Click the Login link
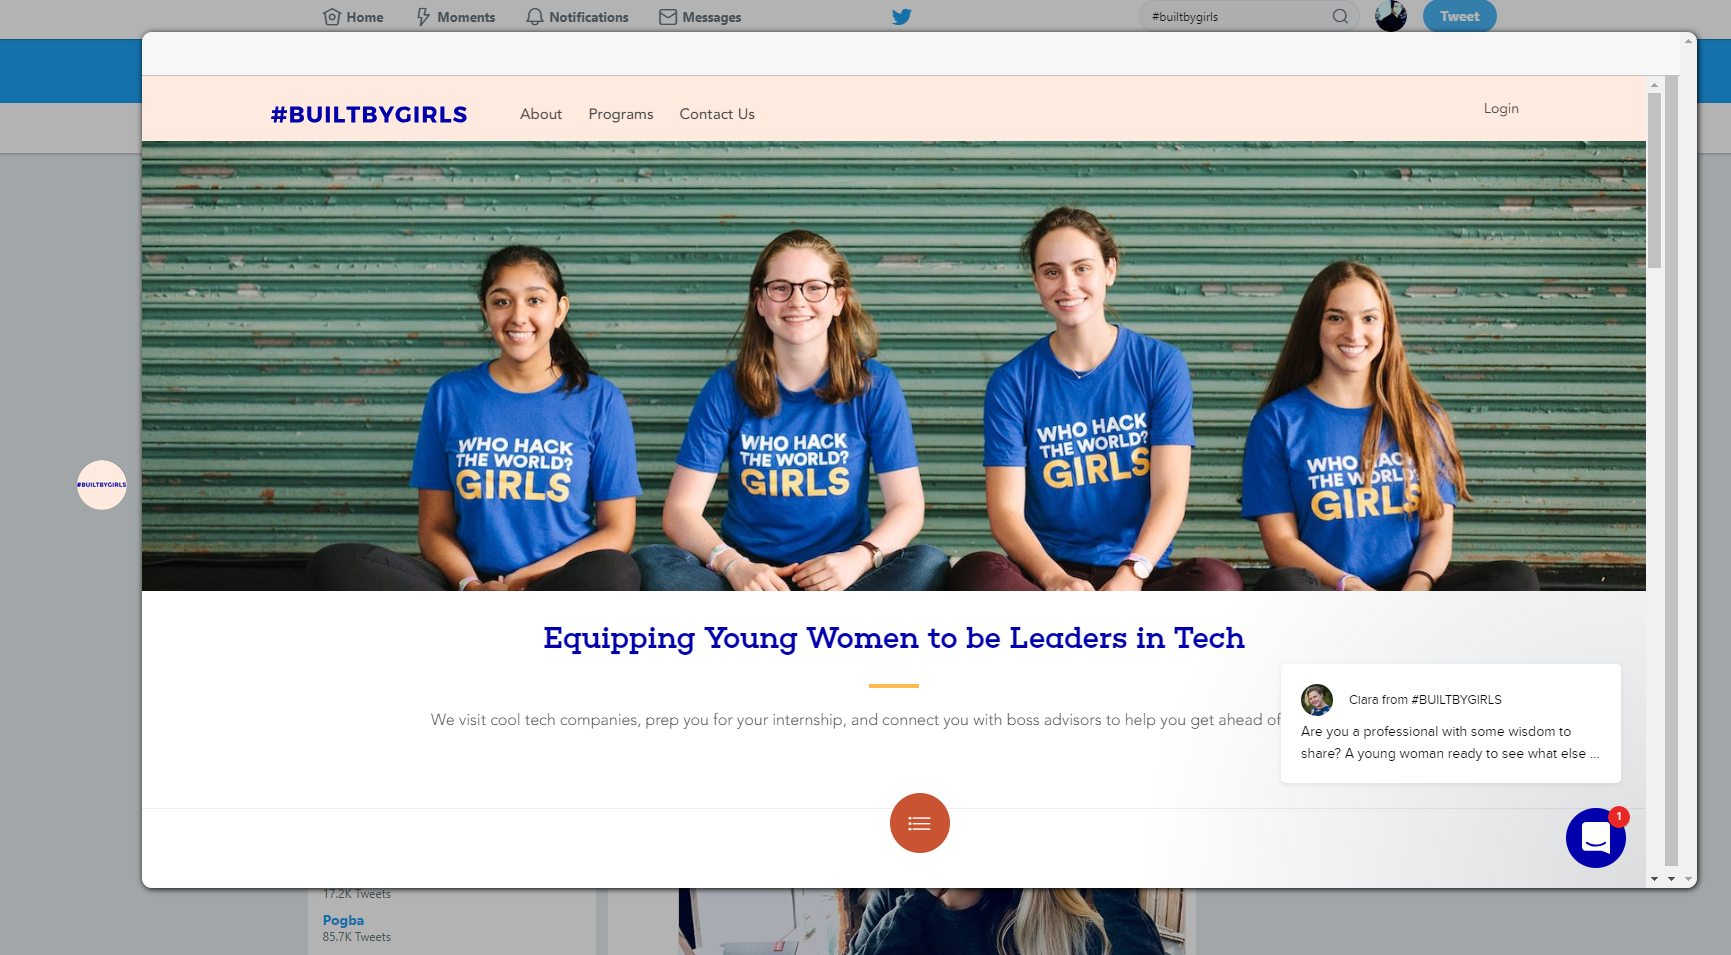This screenshot has width=1731, height=955. click(1501, 108)
